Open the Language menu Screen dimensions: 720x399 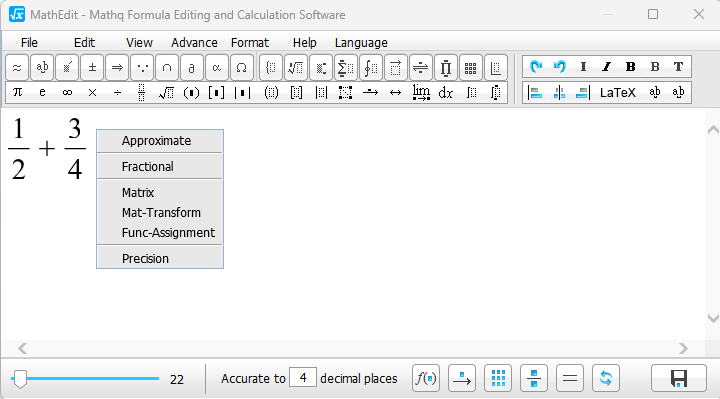[361, 43]
